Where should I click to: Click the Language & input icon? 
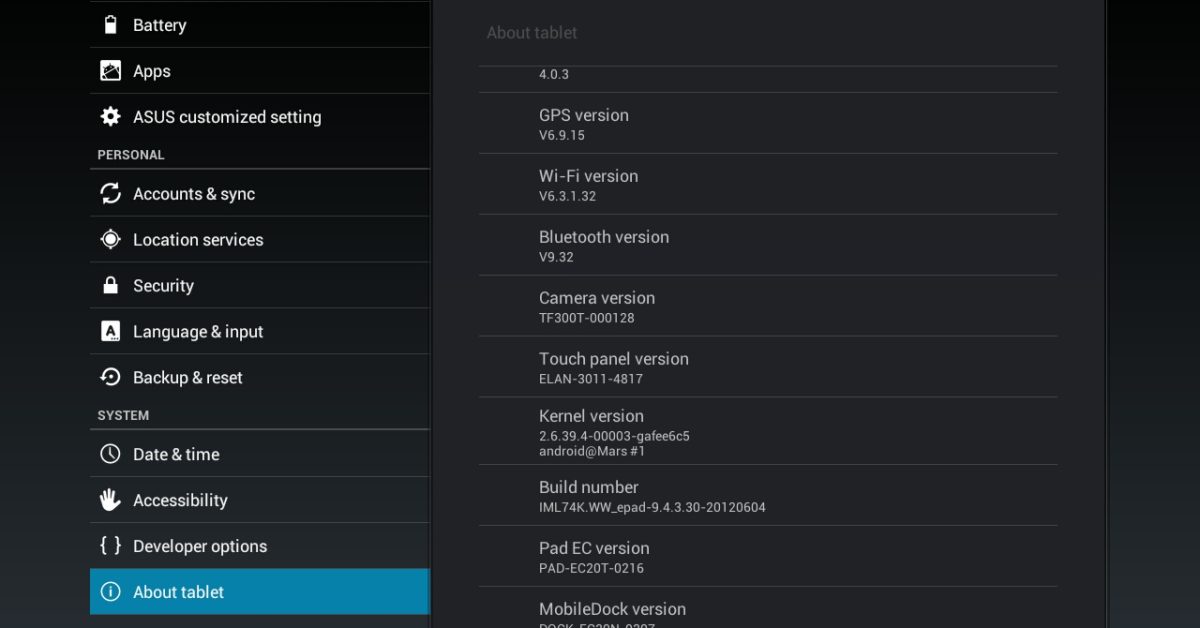(x=110, y=332)
